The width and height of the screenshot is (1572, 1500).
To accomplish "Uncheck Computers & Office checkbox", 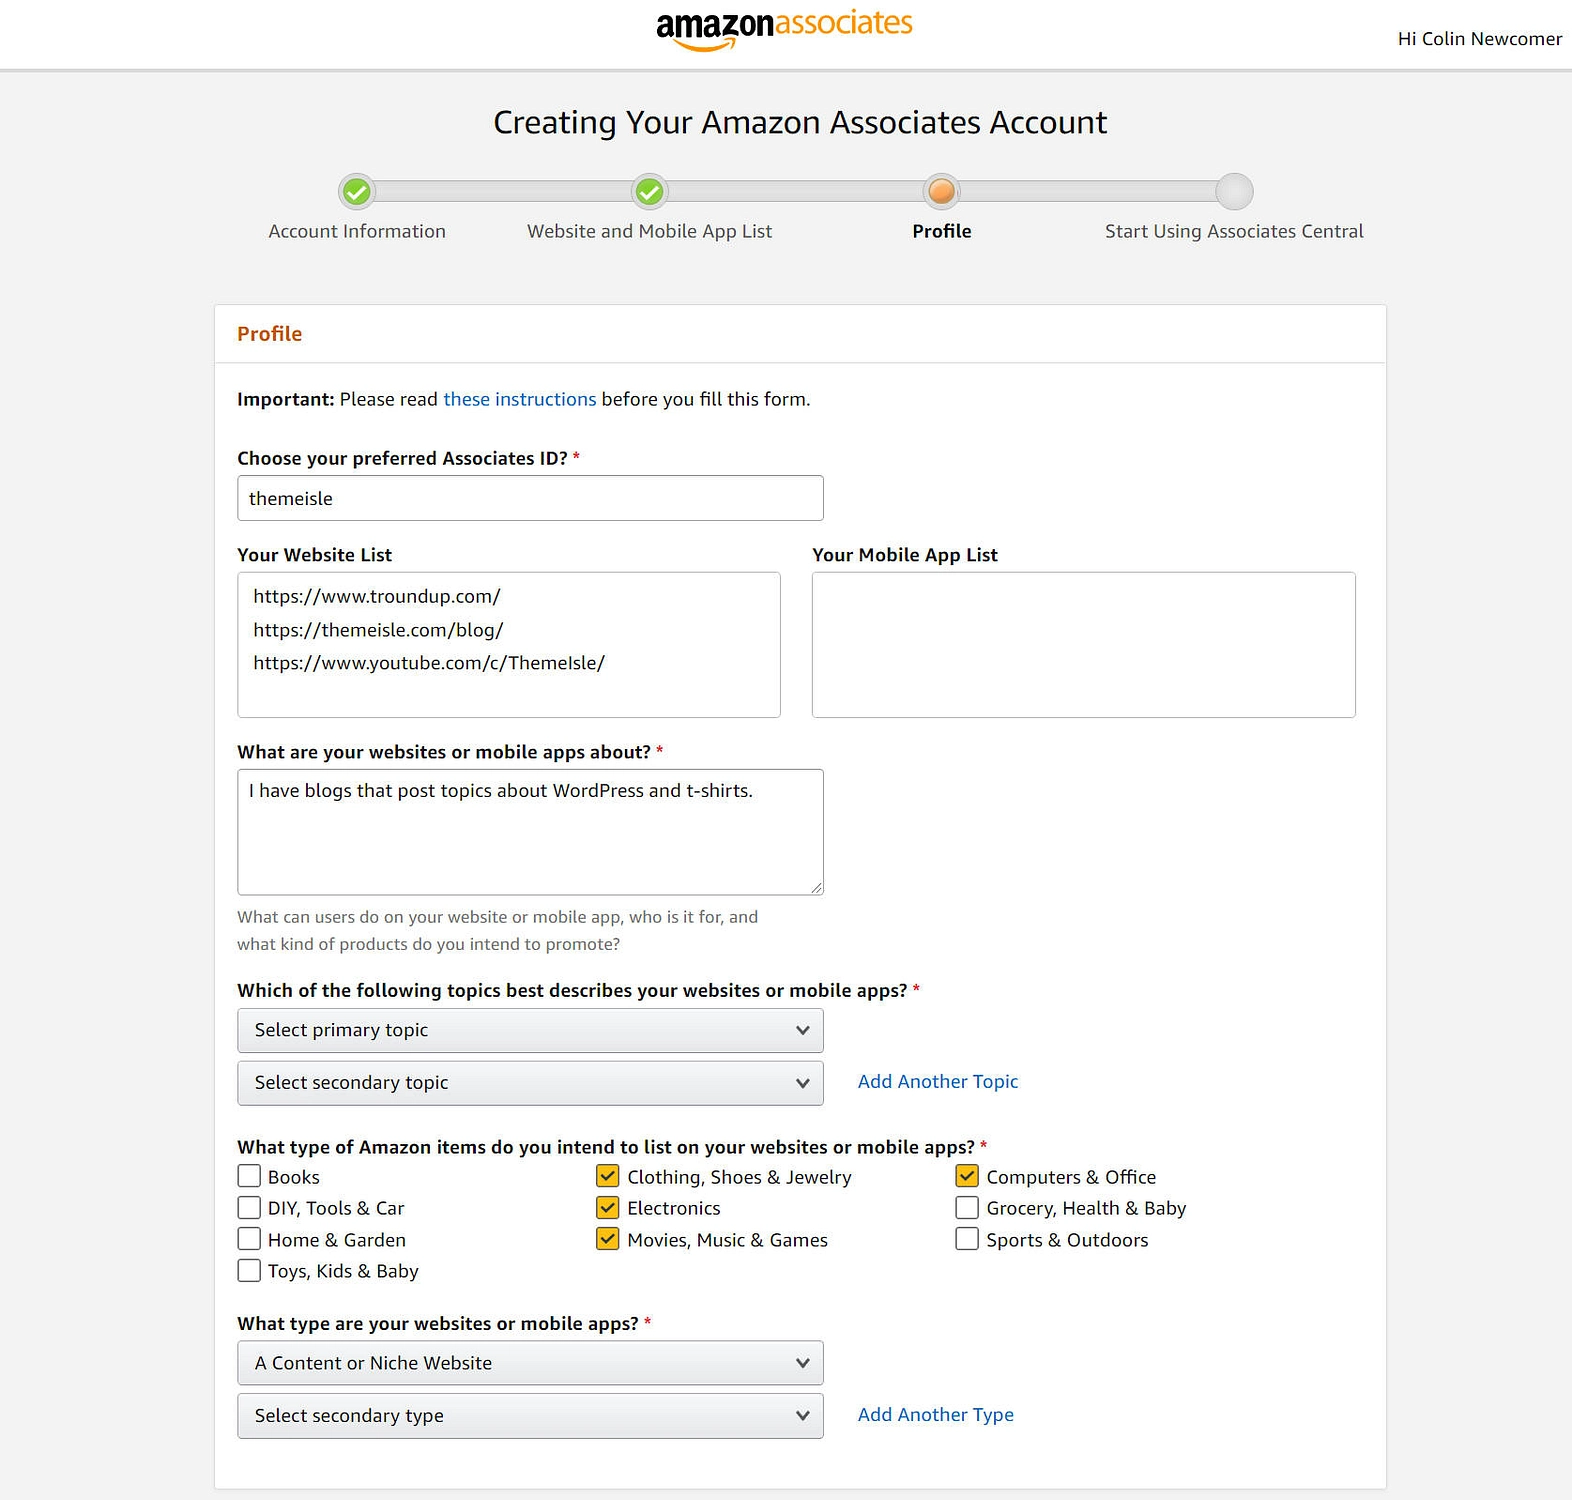I will (x=967, y=1176).
